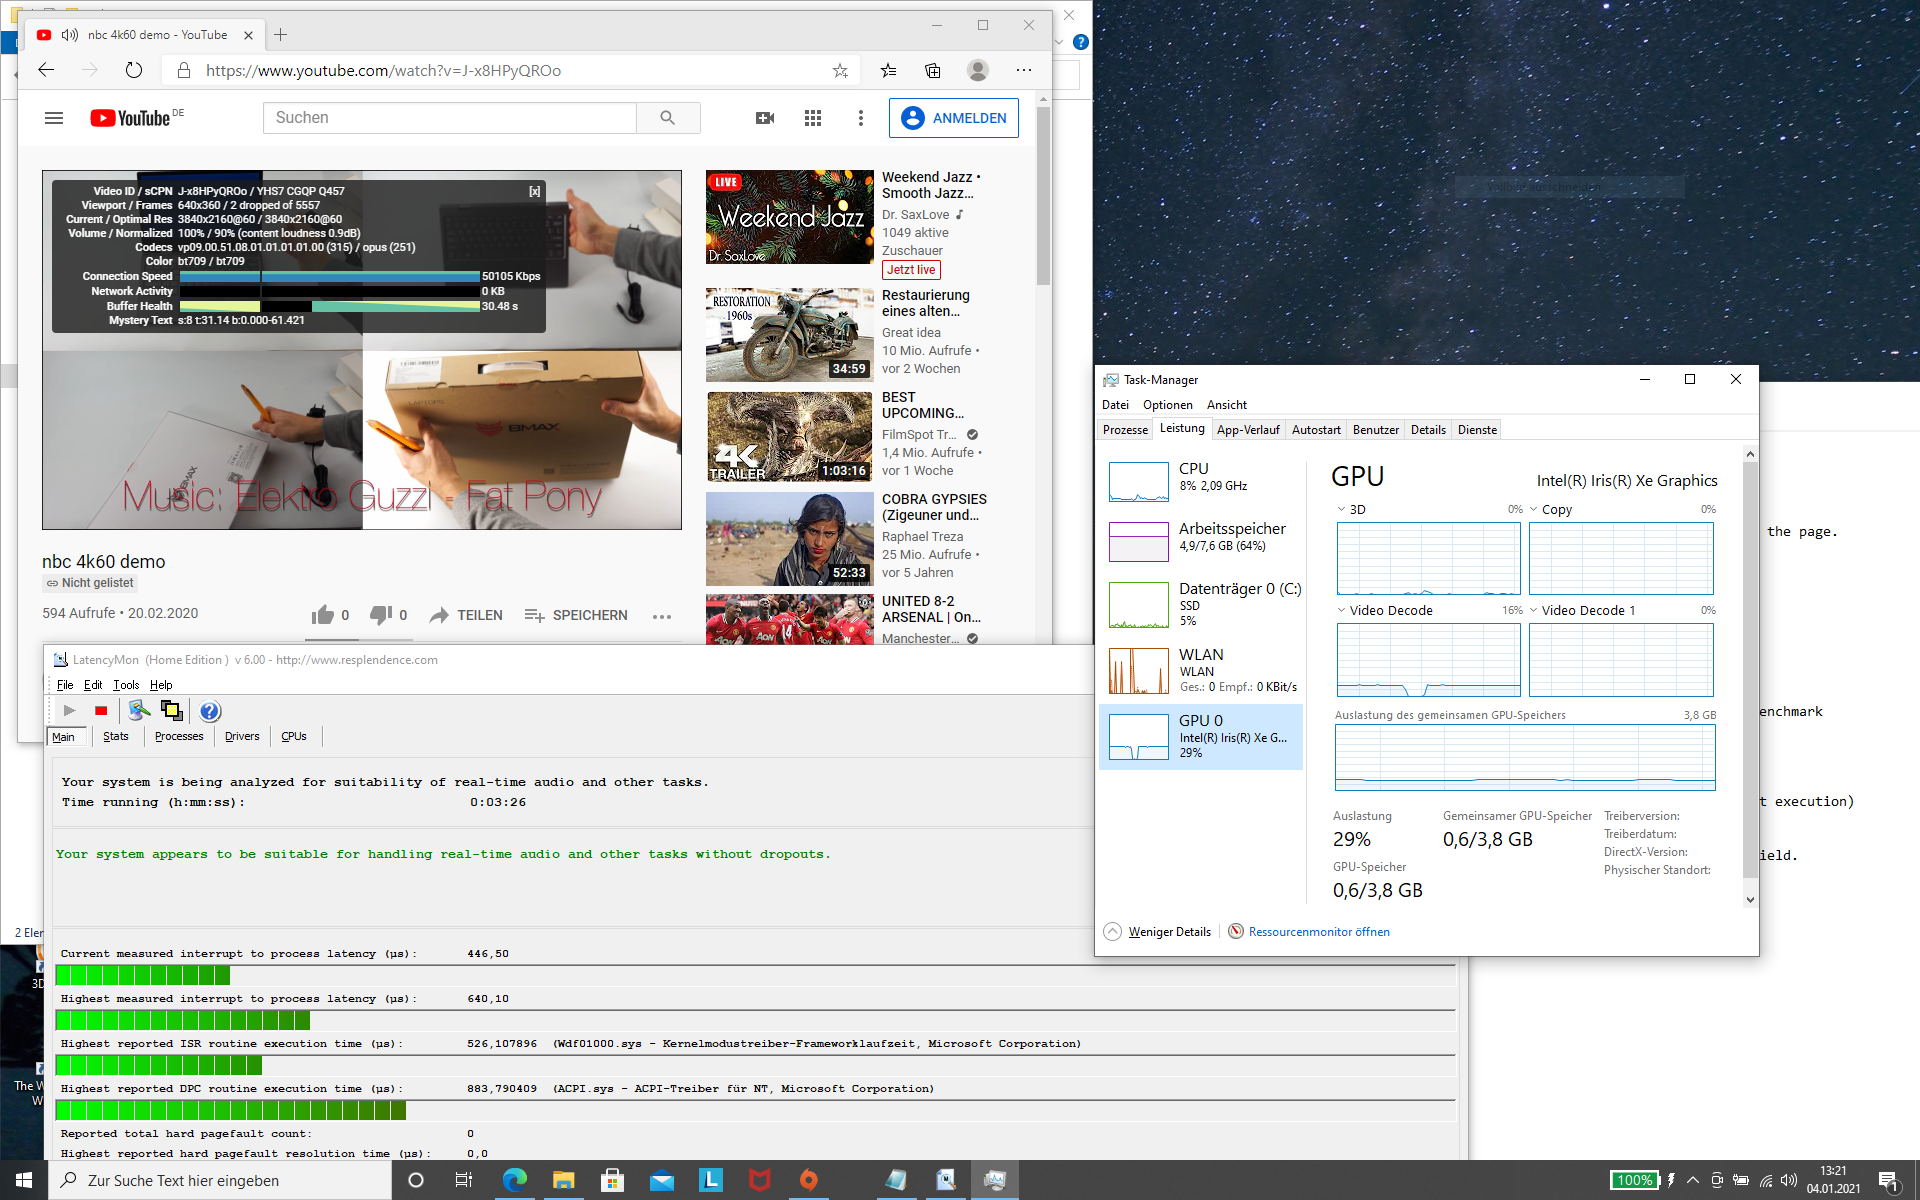The width and height of the screenshot is (1920, 1200).
Task: Click the Edge address bar URL
Action: (383, 70)
